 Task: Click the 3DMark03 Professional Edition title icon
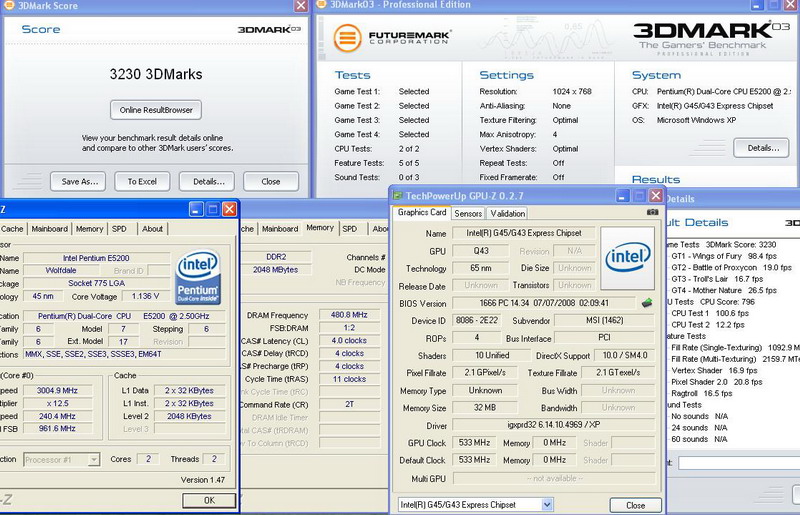321,5
